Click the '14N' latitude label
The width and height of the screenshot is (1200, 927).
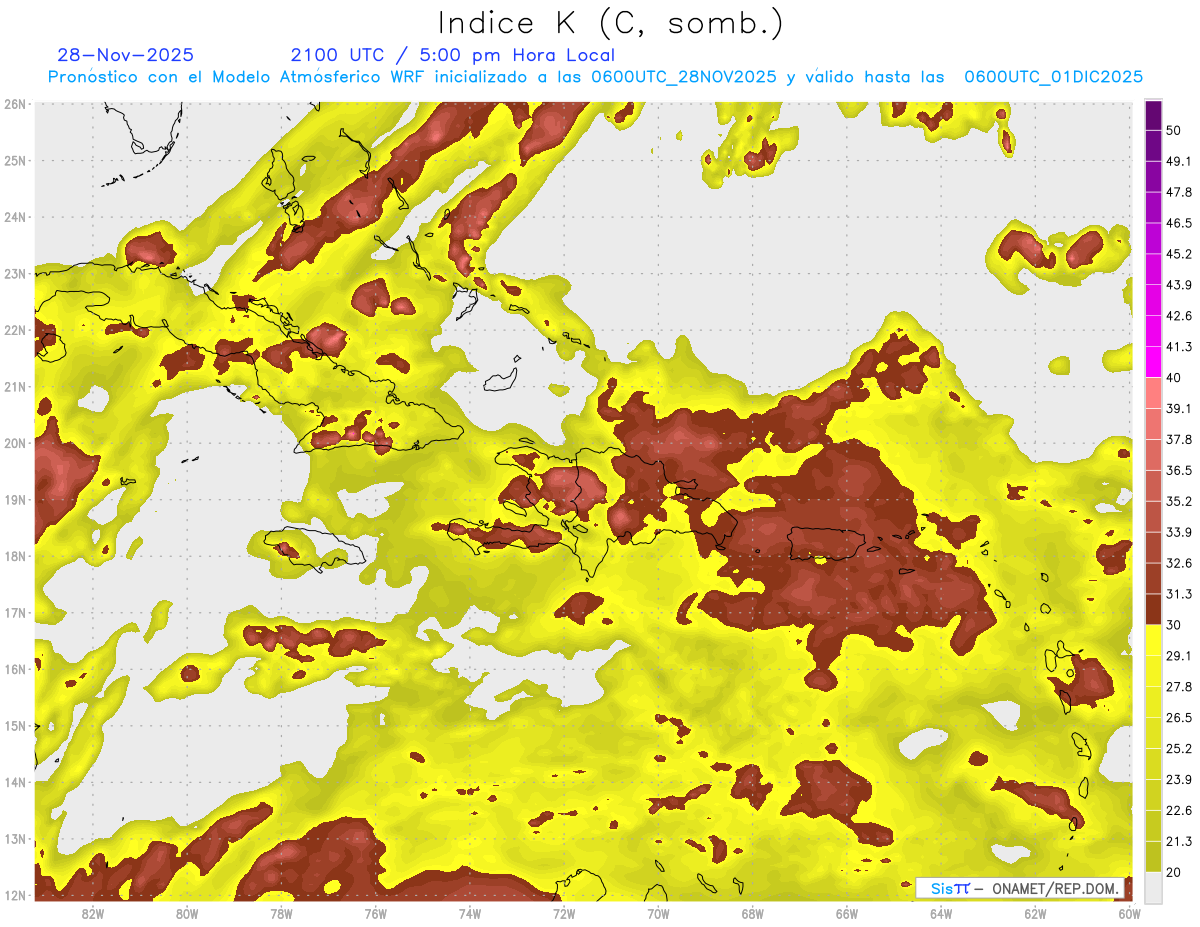click(15, 782)
